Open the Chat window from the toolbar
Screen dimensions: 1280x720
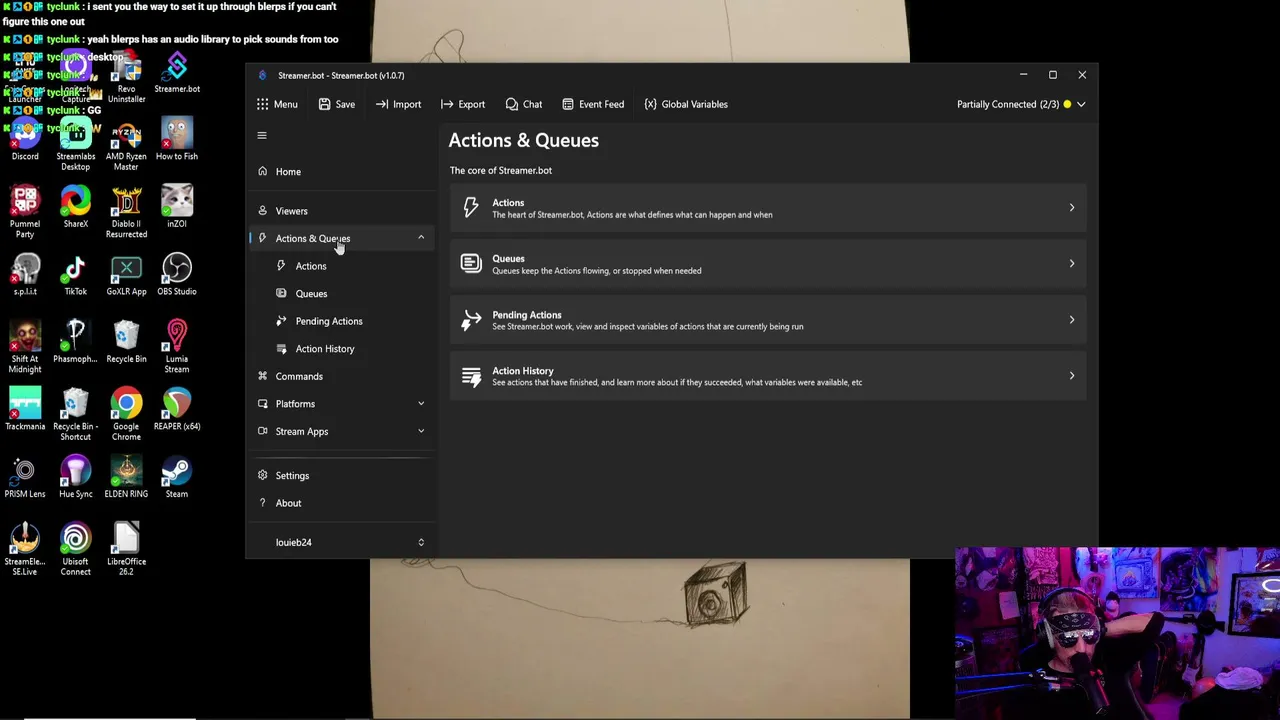pyautogui.click(x=524, y=104)
